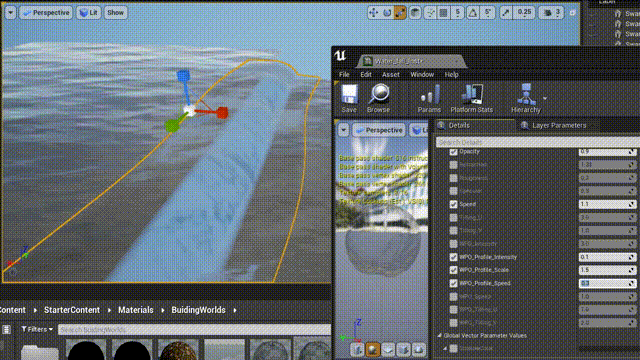The width and height of the screenshot is (640, 360).
Task: Enable the Tiling_V parameter checkbox
Action: point(453,231)
